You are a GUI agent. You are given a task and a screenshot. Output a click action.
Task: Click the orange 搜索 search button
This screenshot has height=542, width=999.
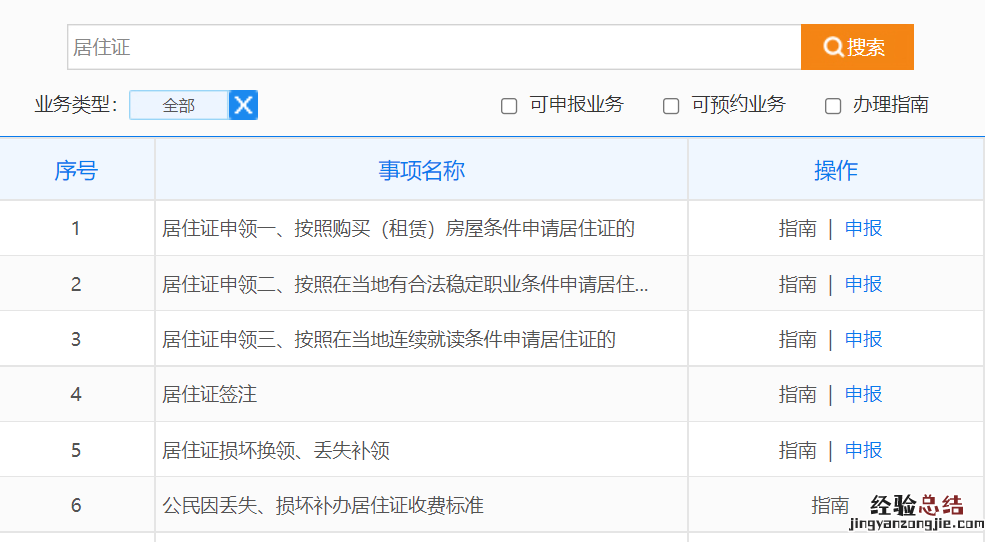coord(856,47)
